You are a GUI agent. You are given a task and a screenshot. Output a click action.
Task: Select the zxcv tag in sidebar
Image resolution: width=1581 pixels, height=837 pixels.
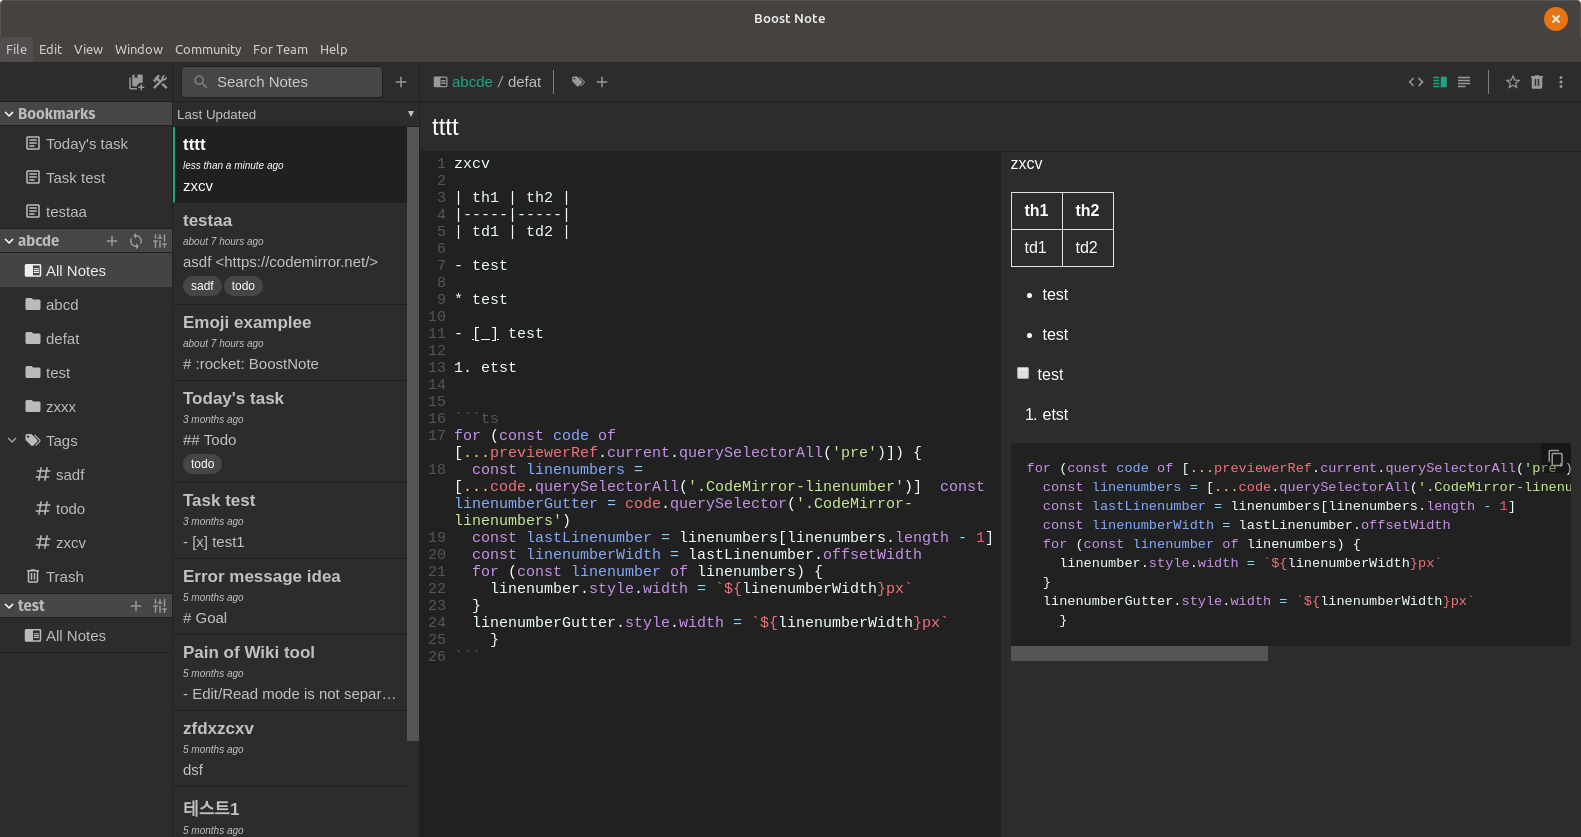click(86, 543)
